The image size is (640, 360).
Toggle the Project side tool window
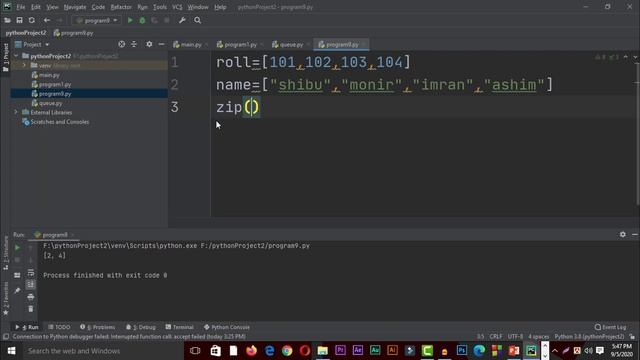(x=5, y=57)
